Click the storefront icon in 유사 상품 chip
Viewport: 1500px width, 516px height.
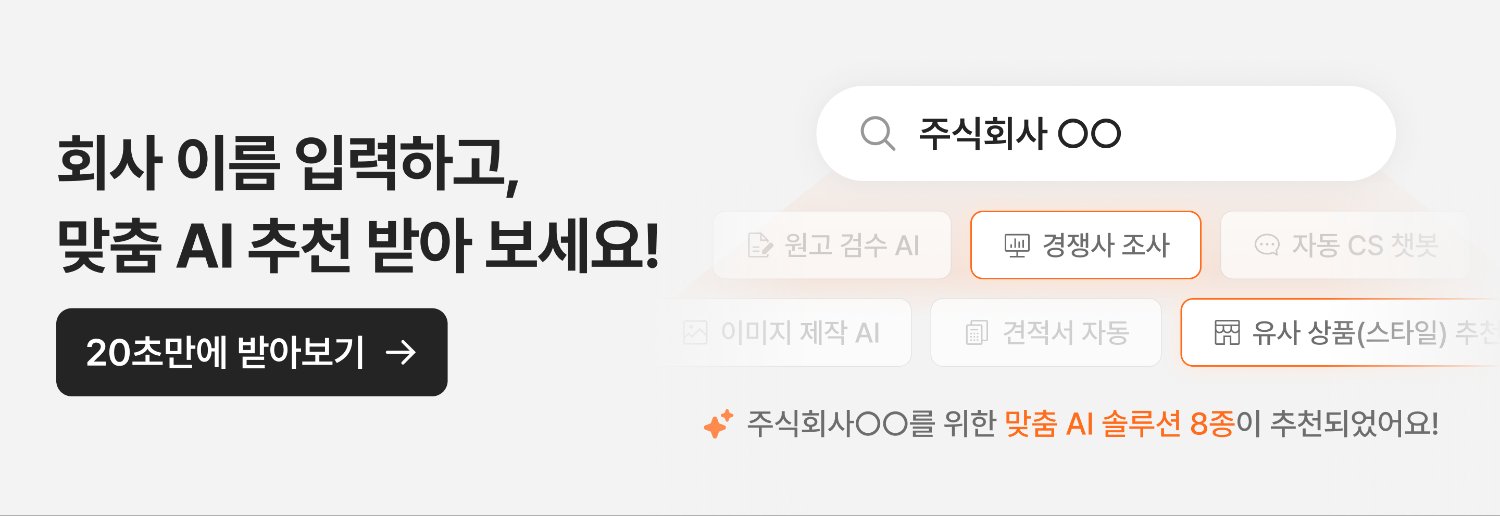1226,332
